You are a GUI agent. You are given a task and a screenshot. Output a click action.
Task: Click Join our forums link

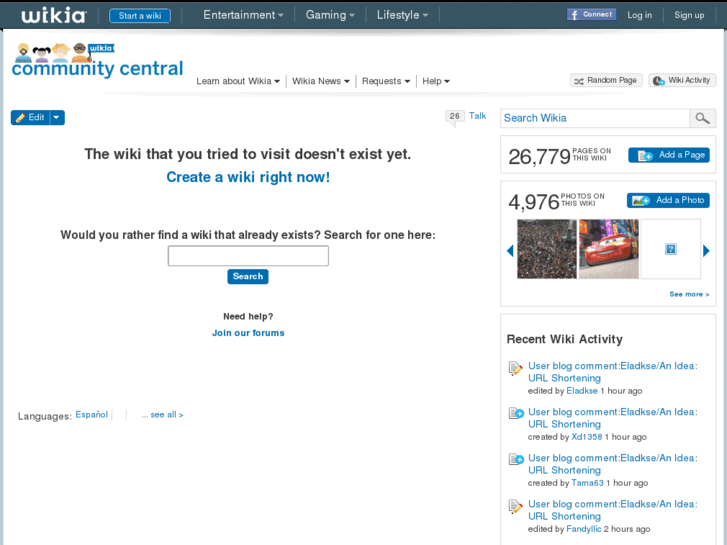click(248, 333)
